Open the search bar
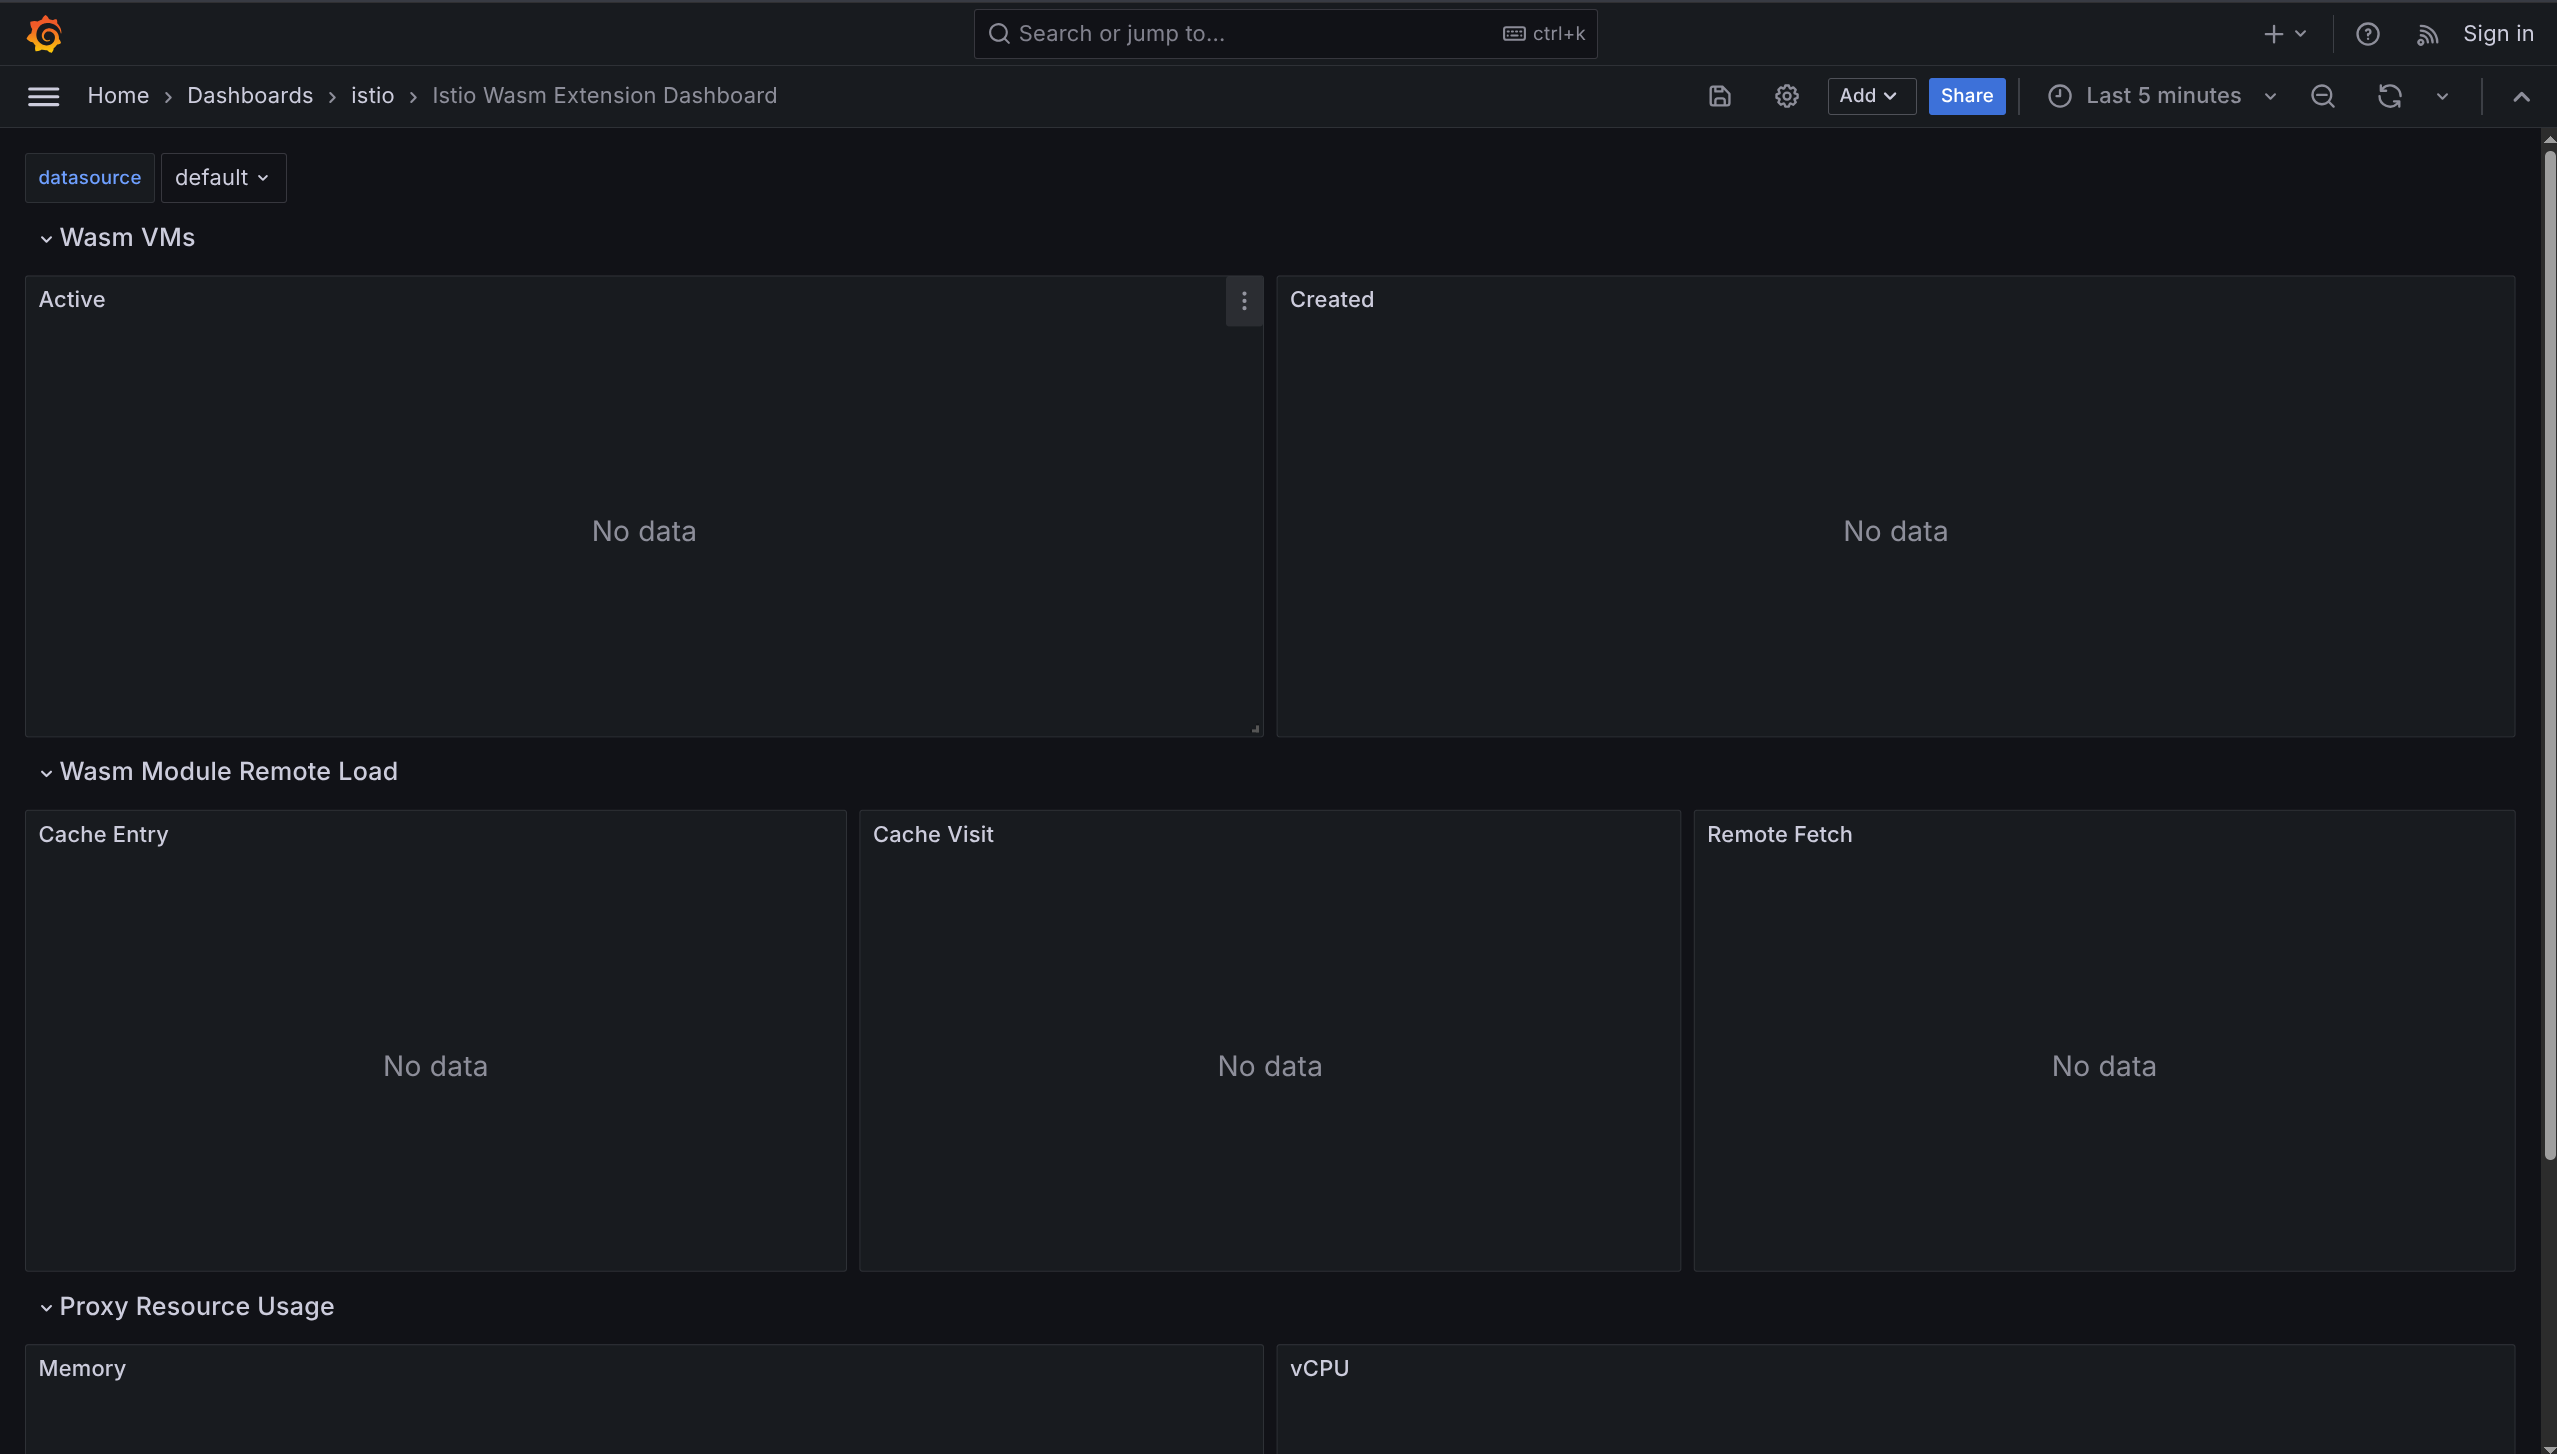Image resolution: width=2557 pixels, height=1454 pixels. click(1283, 33)
